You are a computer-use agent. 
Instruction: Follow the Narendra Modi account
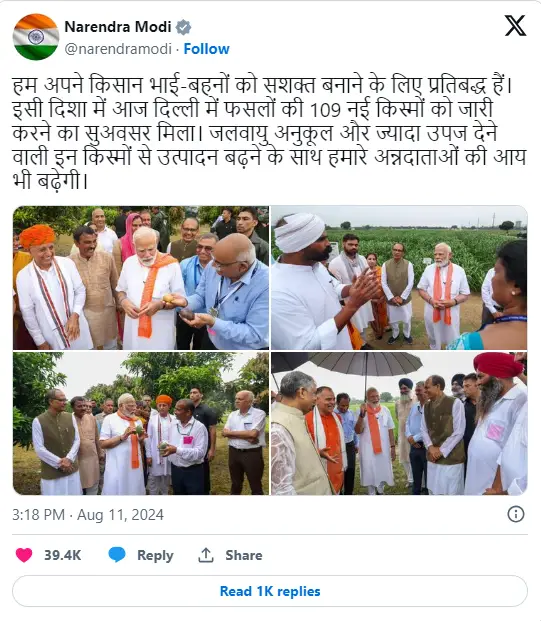coord(206,49)
